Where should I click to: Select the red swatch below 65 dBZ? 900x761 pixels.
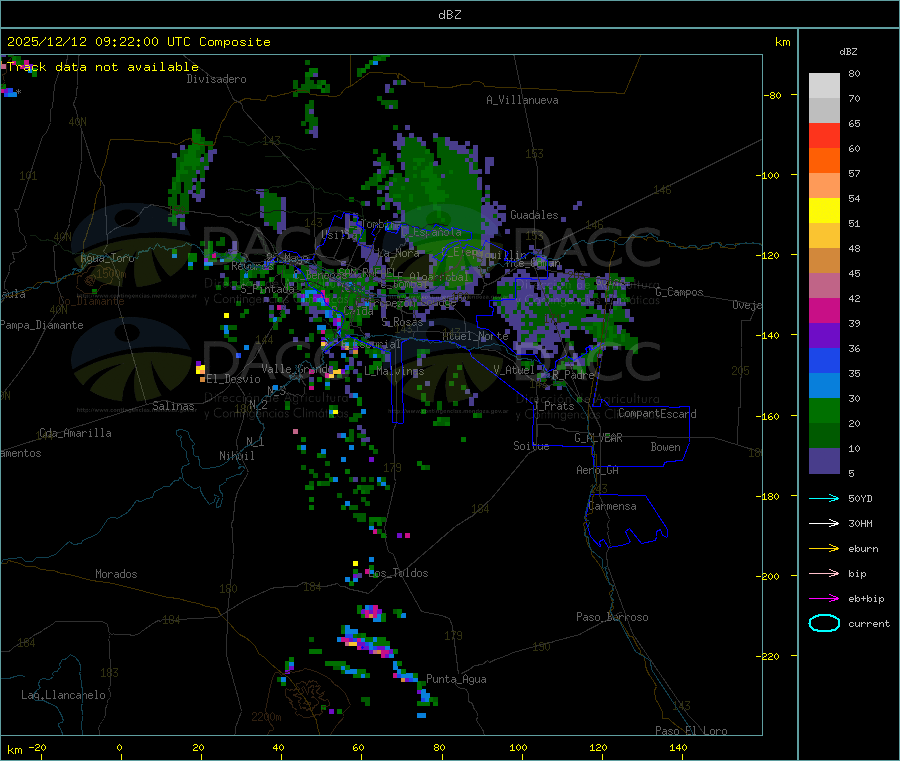(x=824, y=135)
